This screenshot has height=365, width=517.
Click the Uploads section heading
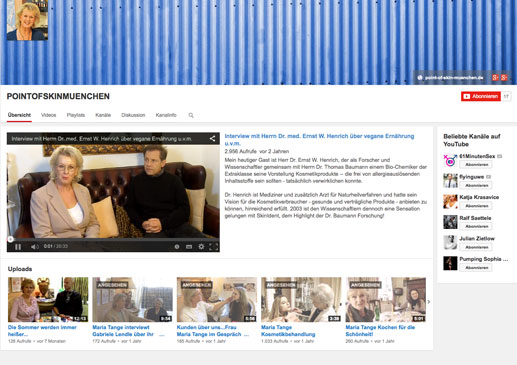[20, 269]
